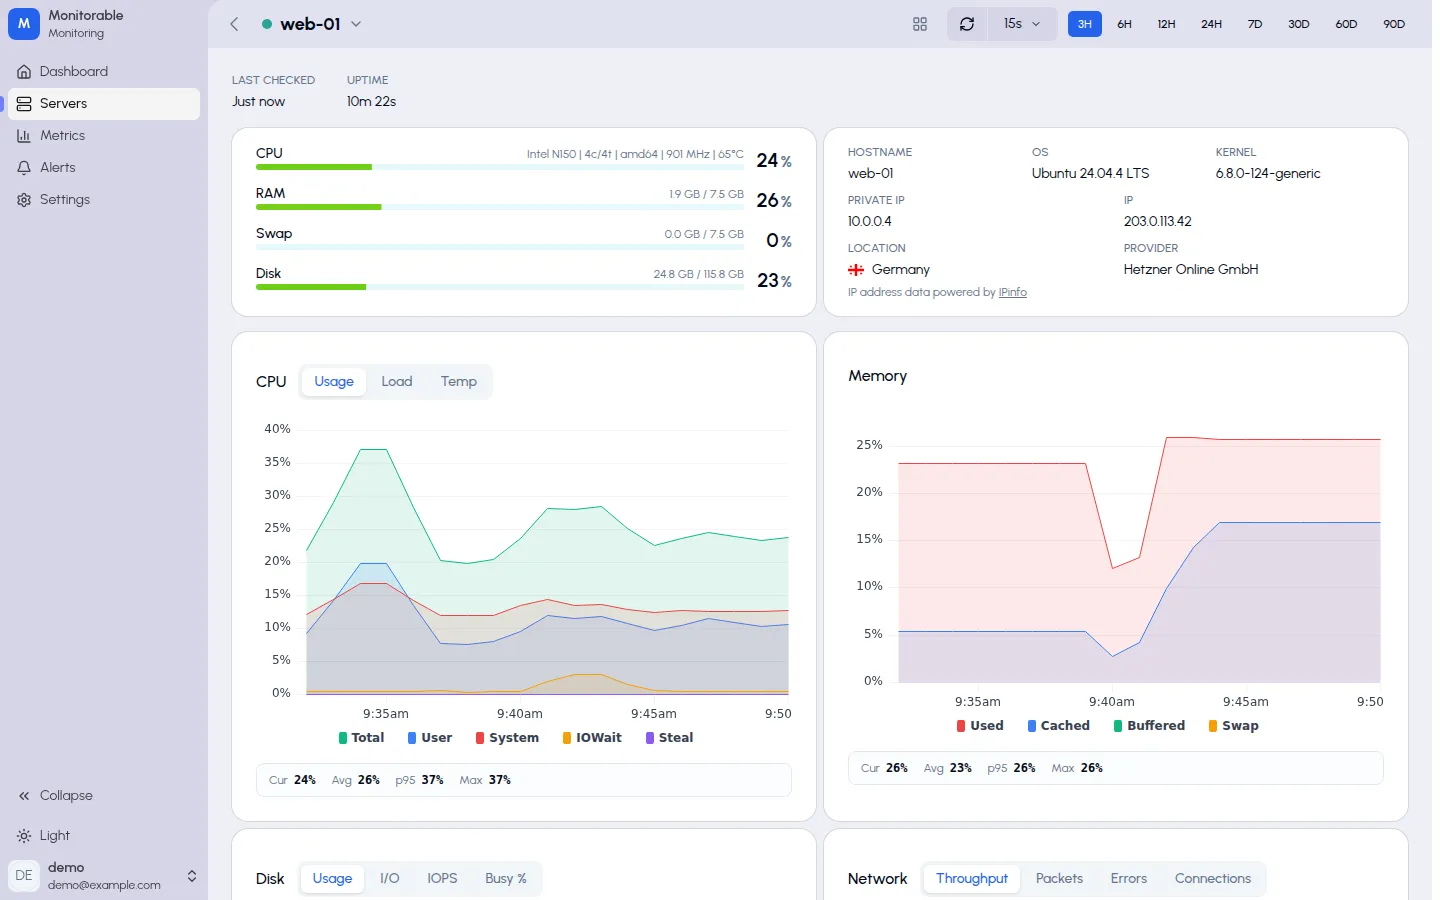The width and height of the screenshot is (1440, 900).
Task: Toggle the Total series in CPU legend
Action: (362, 737)
